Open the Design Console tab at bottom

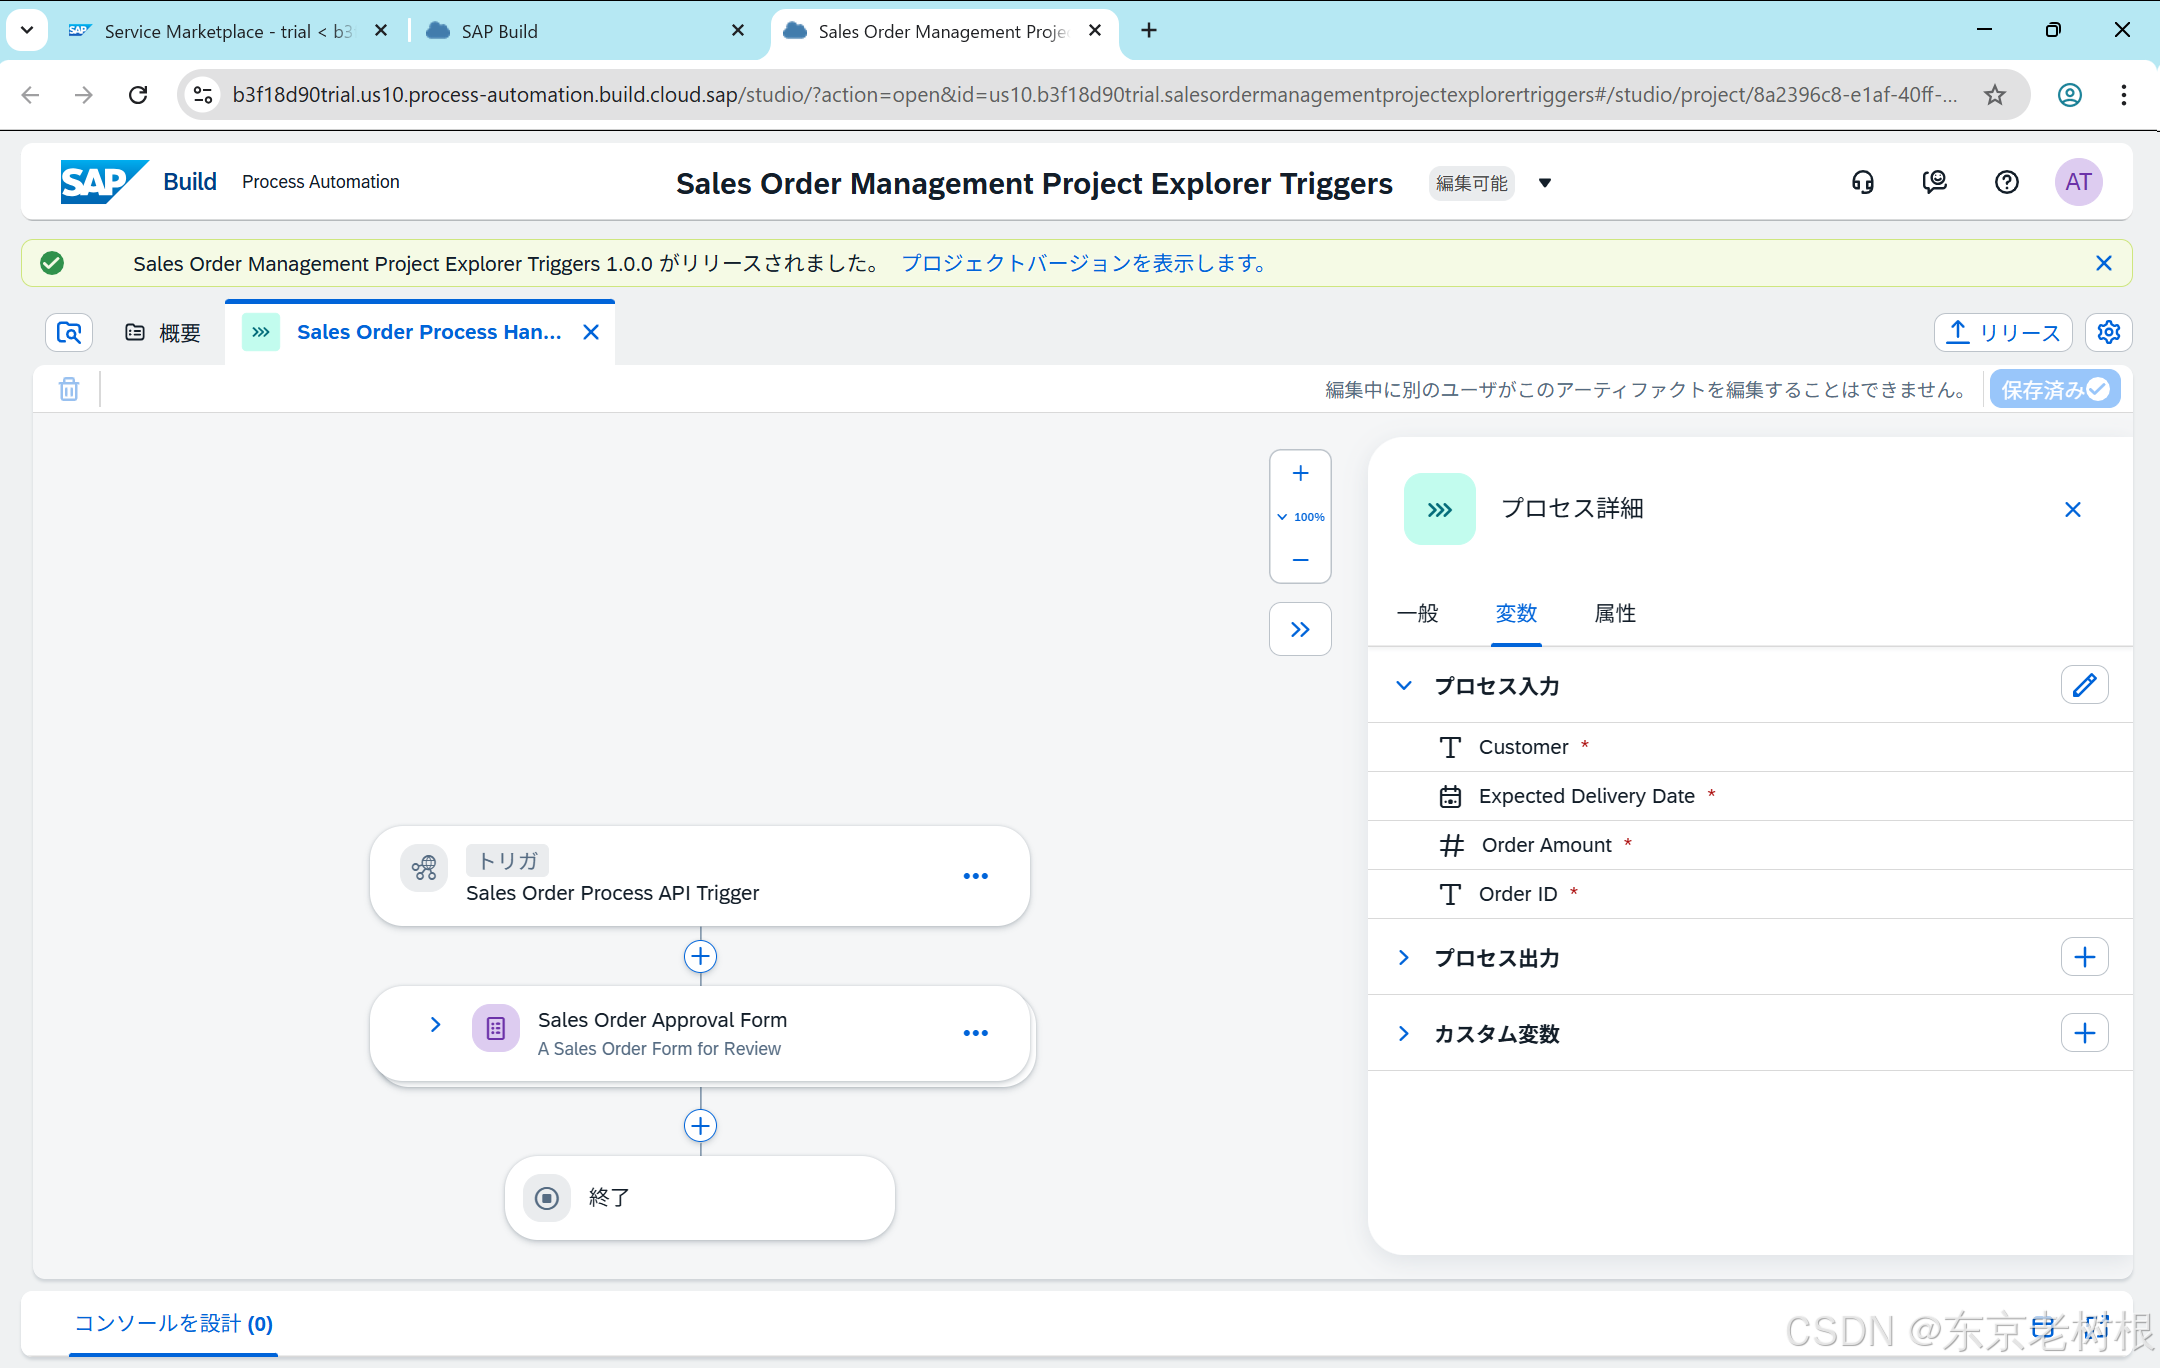pos(173,1323)
